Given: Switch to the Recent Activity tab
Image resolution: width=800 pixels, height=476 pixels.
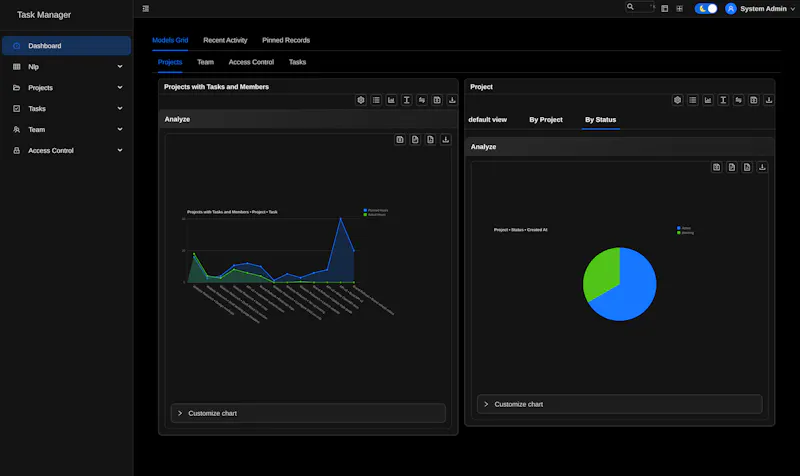Looking at the screenshot, I should pos(225,40).
